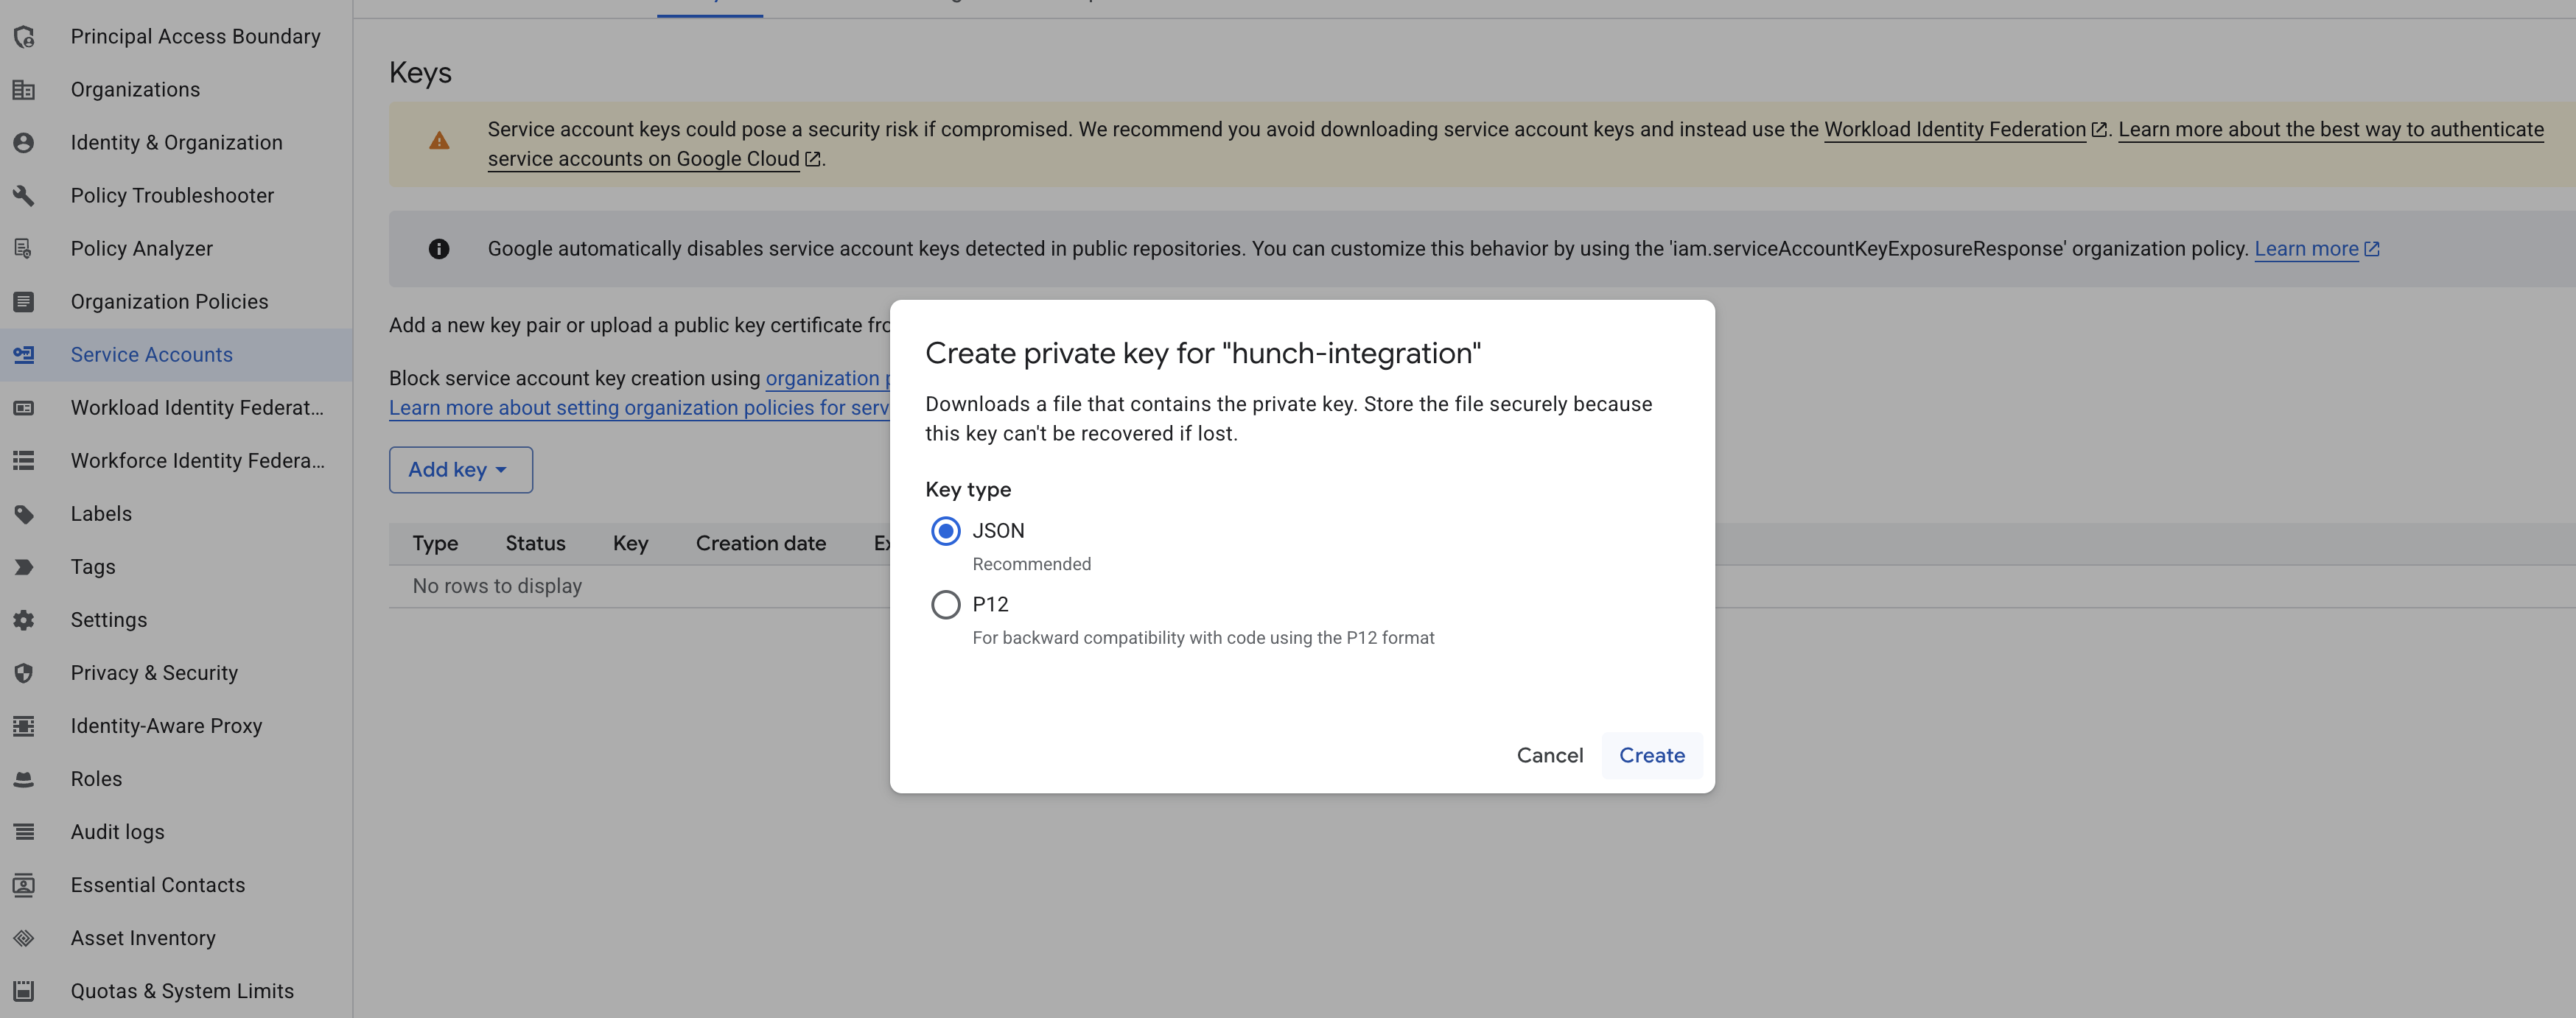
Task: Click the Create button
Action: 1650,755
